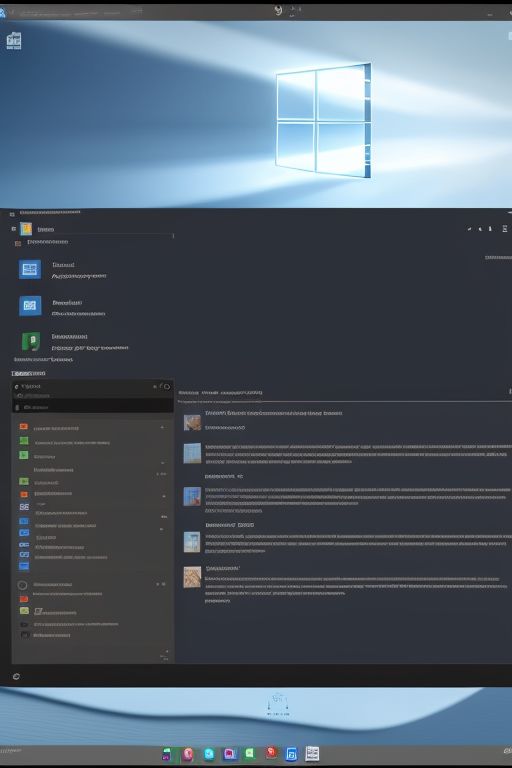Open the green taskbar app icon
Image resolution: width=512 pixels, height=768 pixels.
(250, 753)
